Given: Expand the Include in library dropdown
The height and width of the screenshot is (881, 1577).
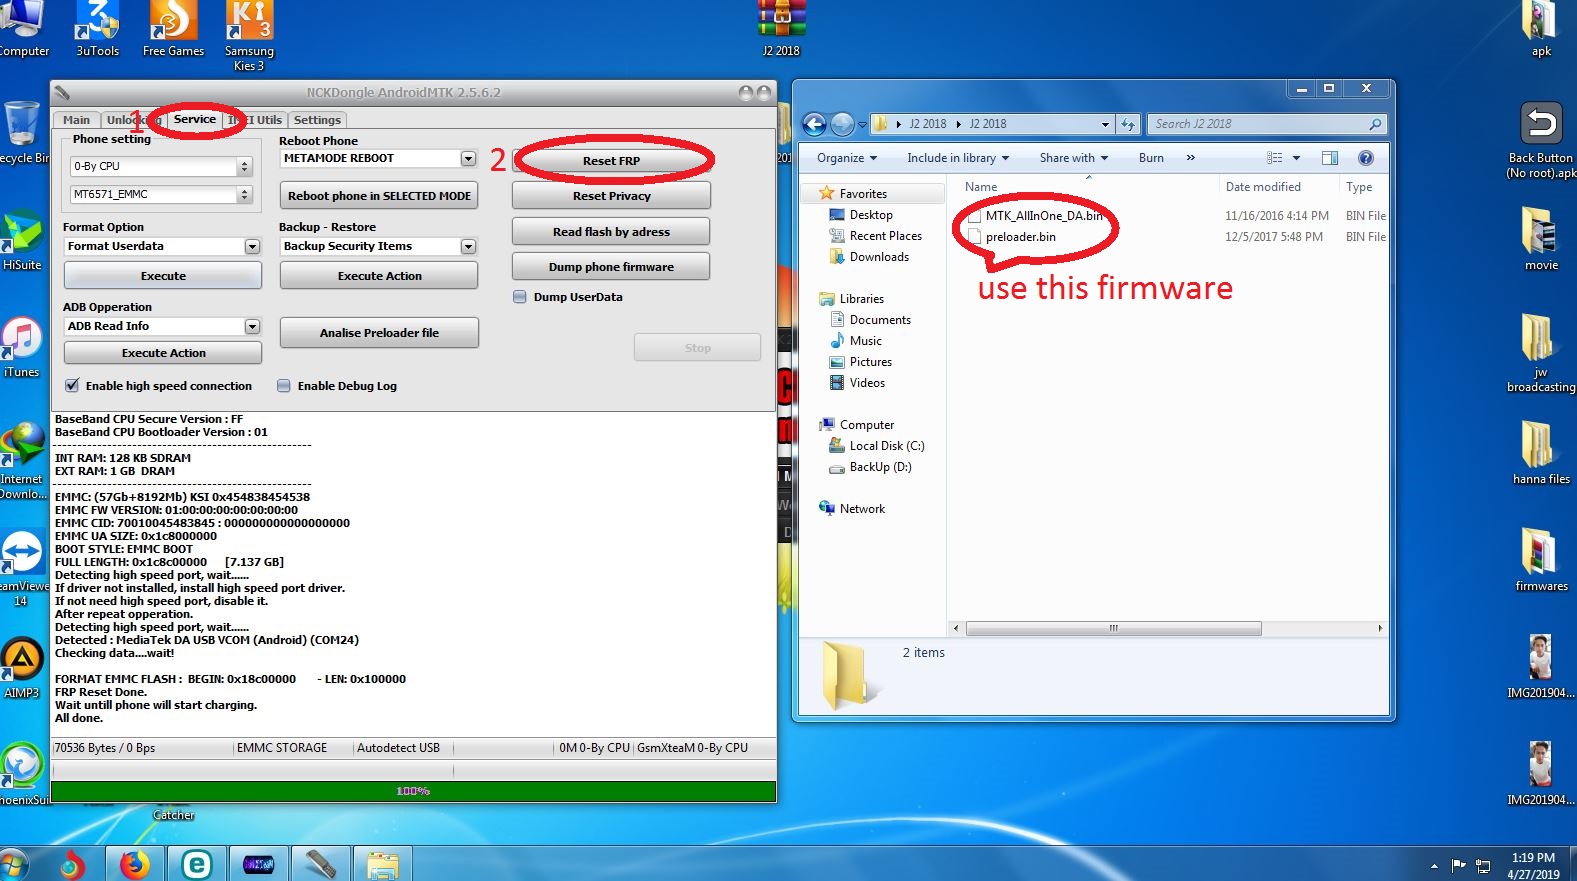Looking at the screenshot, I should pos(958,158).
